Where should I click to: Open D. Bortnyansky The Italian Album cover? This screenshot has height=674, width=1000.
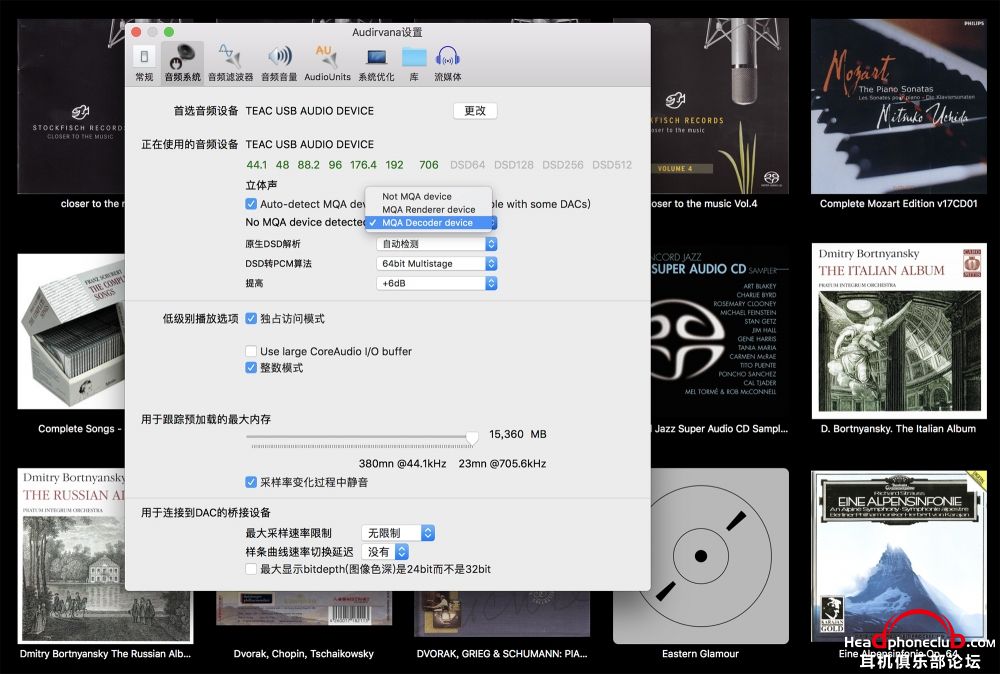(x=899, y=331)
